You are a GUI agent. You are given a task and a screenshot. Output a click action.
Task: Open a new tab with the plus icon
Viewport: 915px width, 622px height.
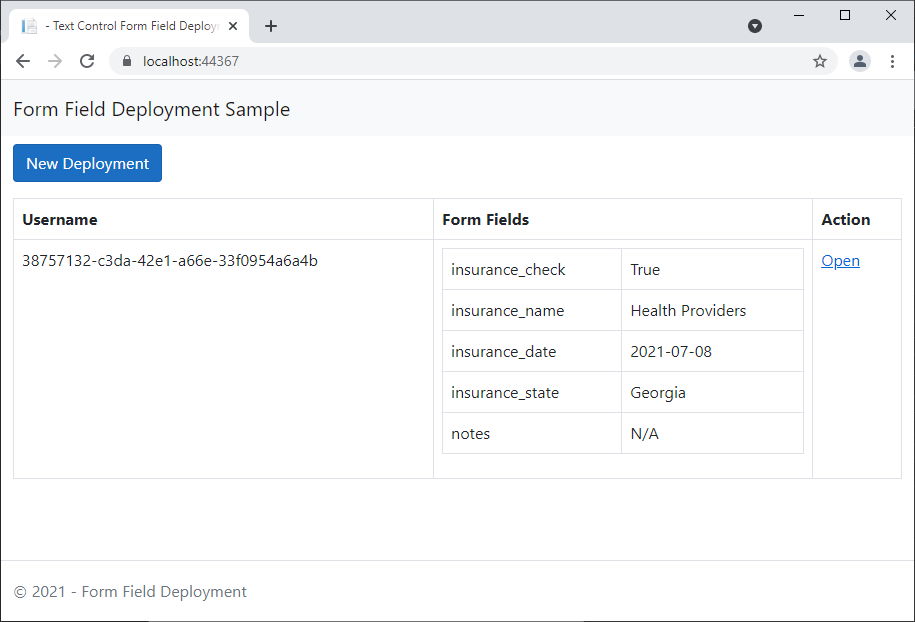click(x=271, y=26)
